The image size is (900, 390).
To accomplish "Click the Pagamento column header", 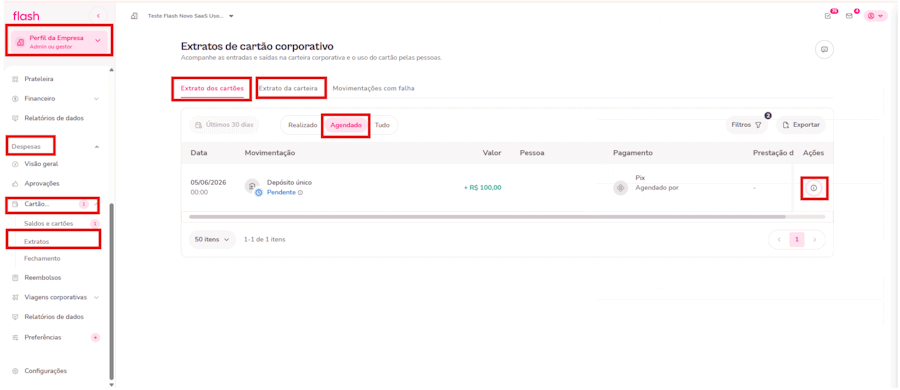I will click(633, 153).
